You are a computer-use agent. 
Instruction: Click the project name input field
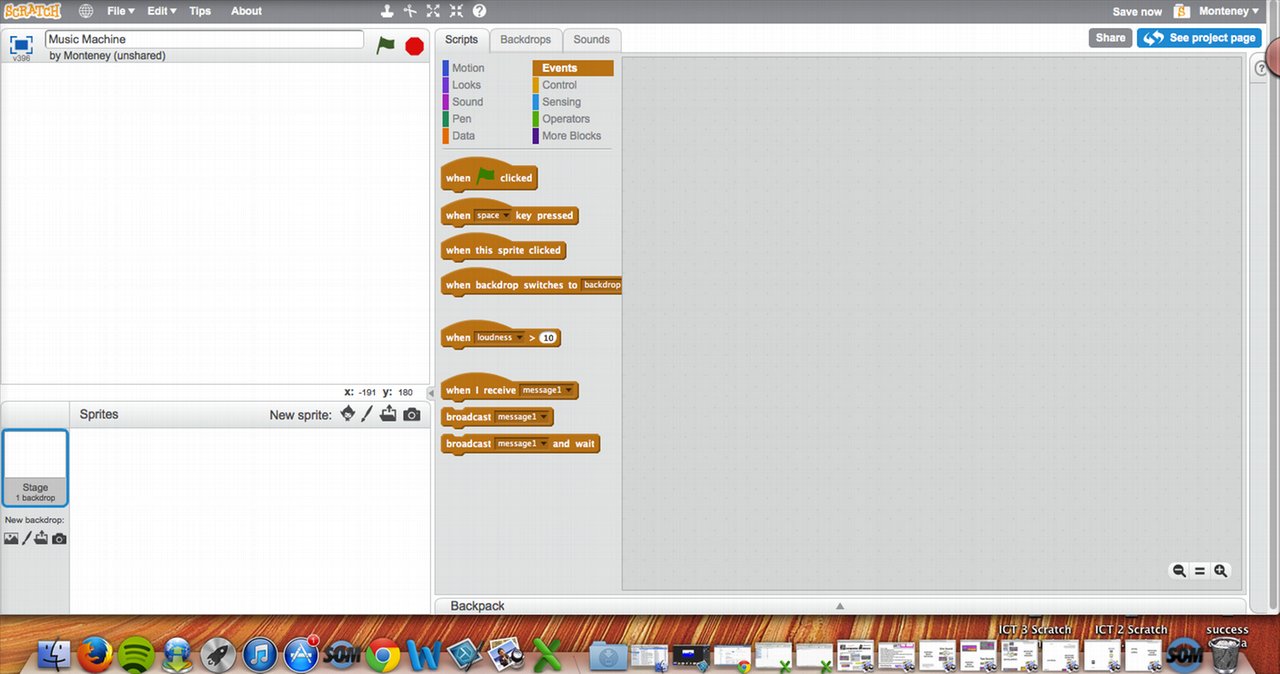coord(204,38)
